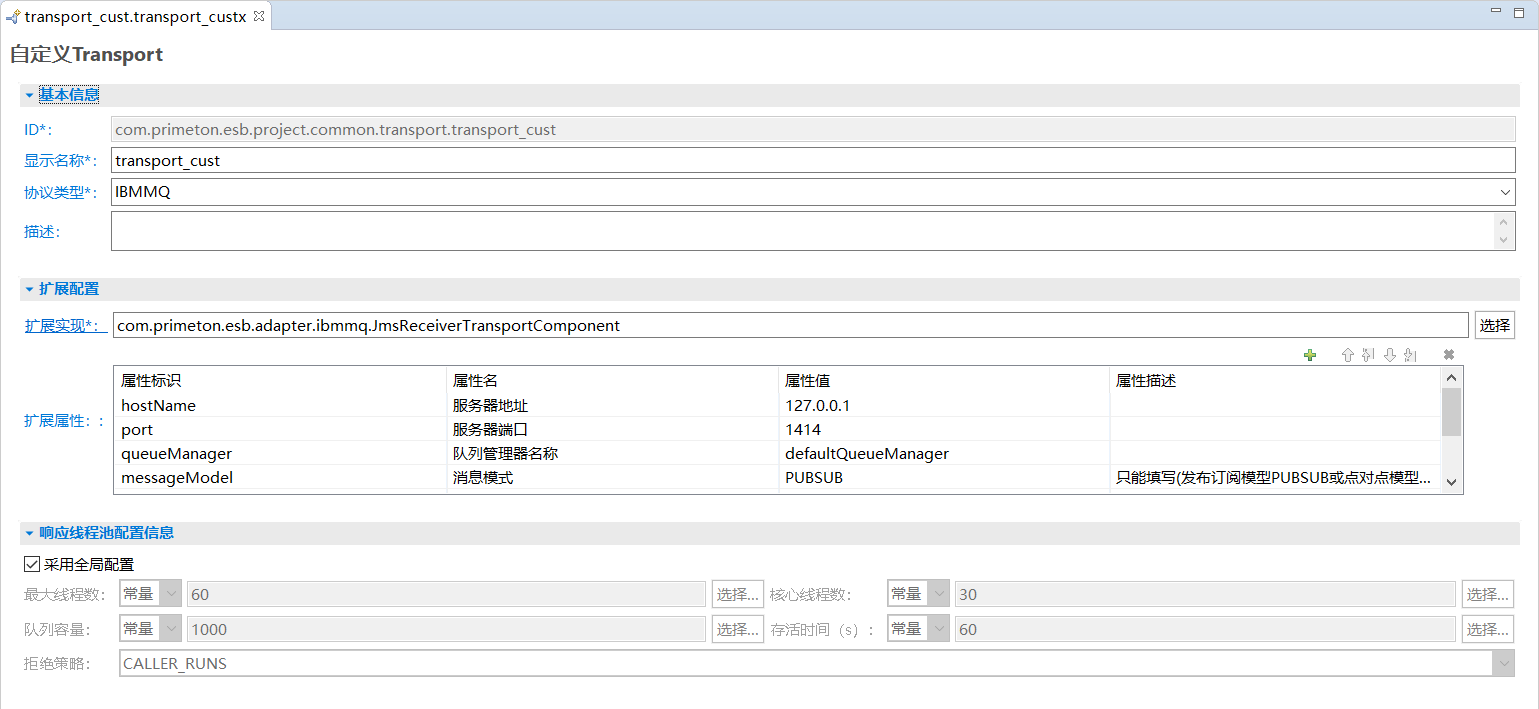Collapse the 扩展配置 section

tap(30, 289)
